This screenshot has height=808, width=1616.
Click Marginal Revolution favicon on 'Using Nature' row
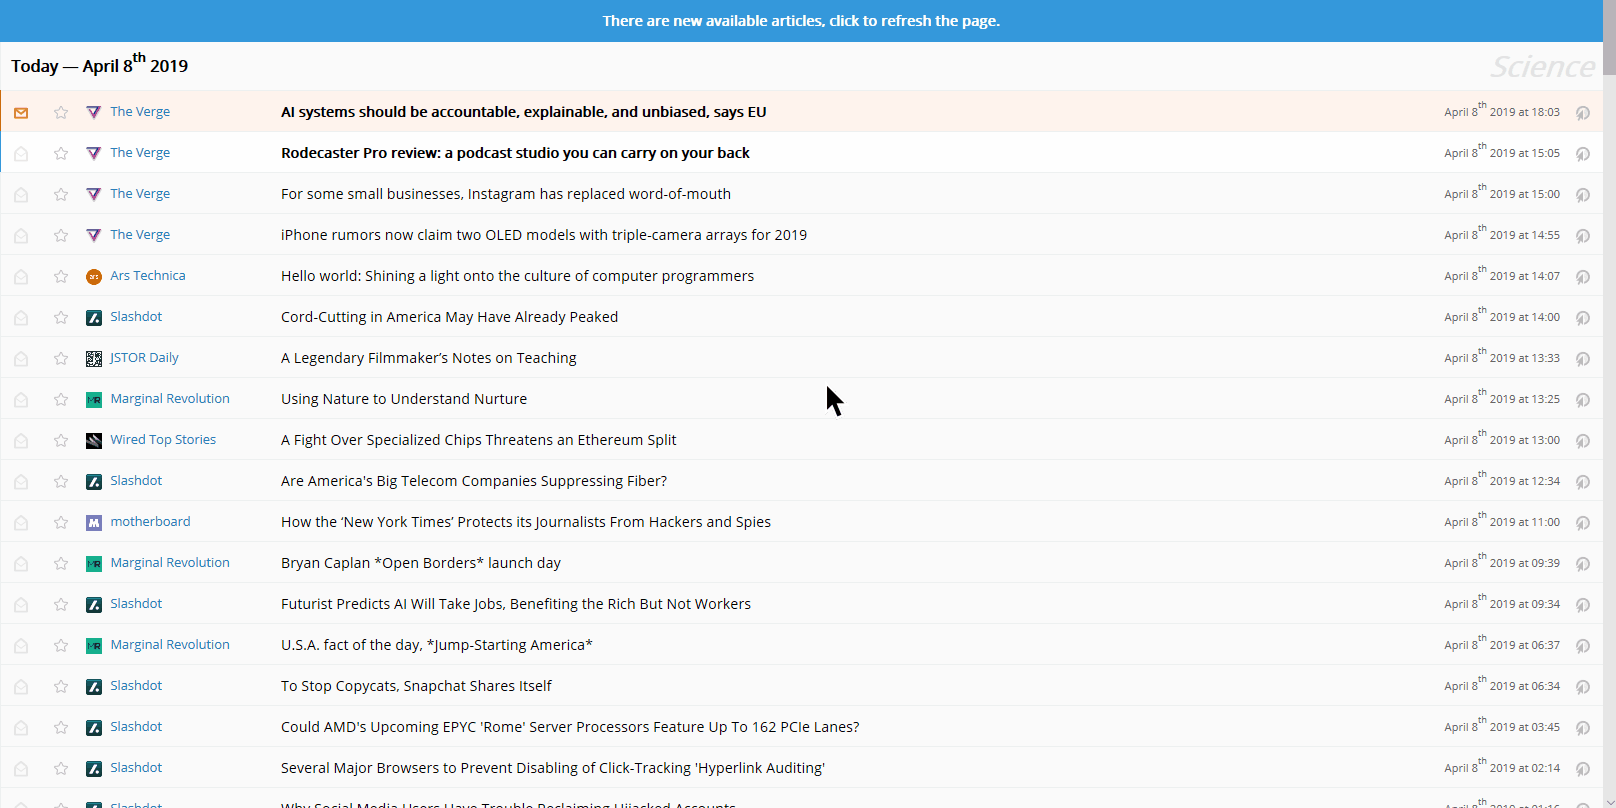point(94,400)
